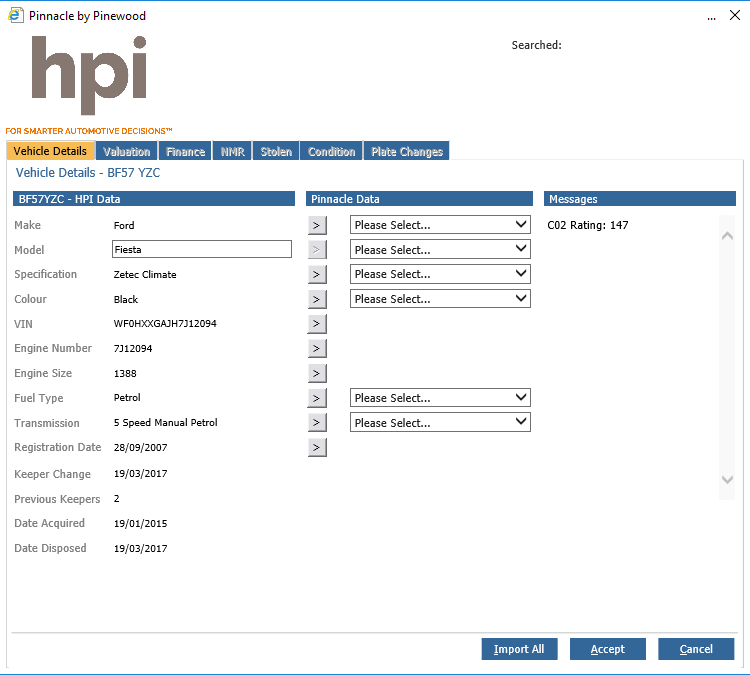Click the Engine Size value 1388
750x675 pixels.
(125, 374)
